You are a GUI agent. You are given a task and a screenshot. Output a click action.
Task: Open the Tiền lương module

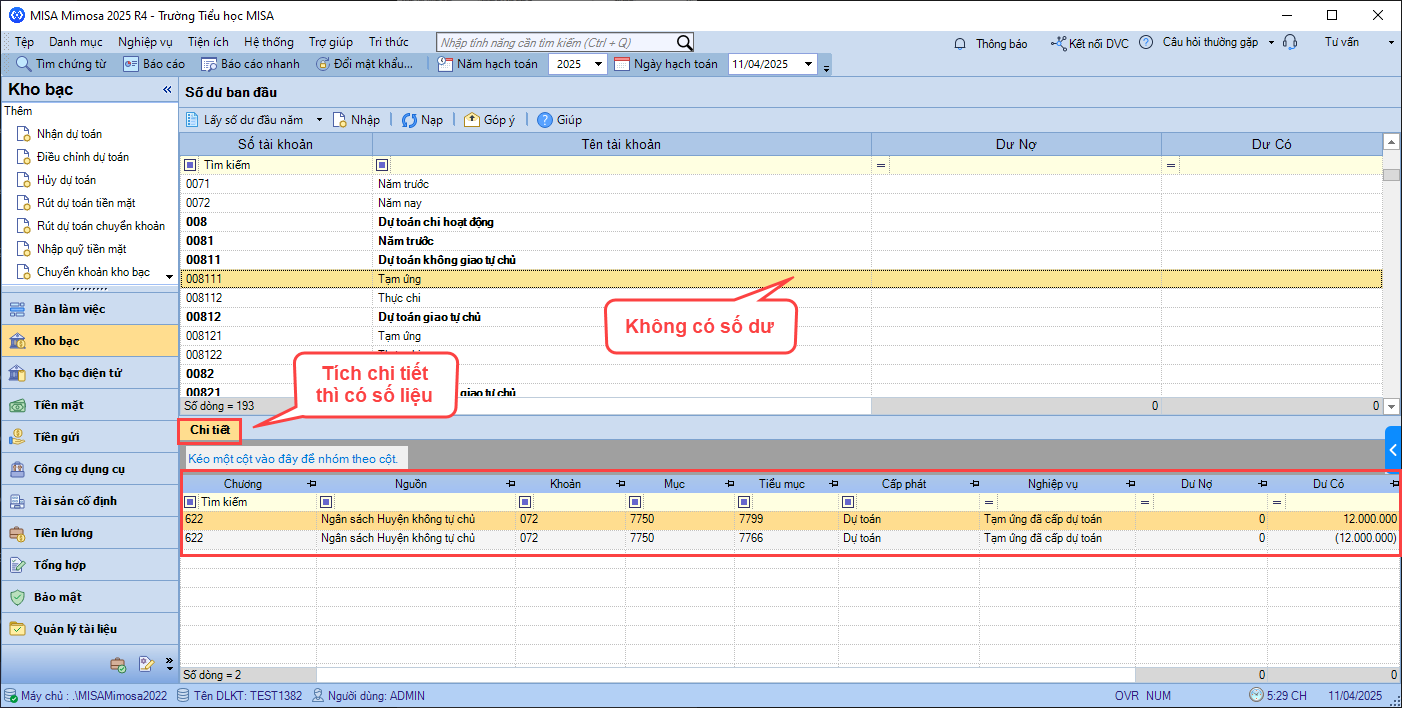(x=89, y=533)
